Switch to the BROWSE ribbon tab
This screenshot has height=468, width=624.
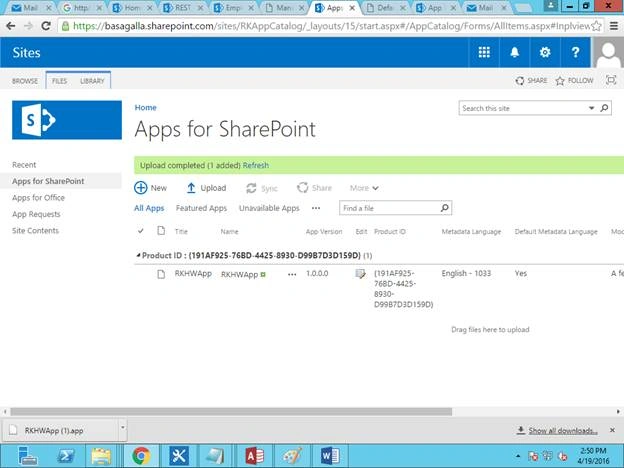(x=25, y=81)
